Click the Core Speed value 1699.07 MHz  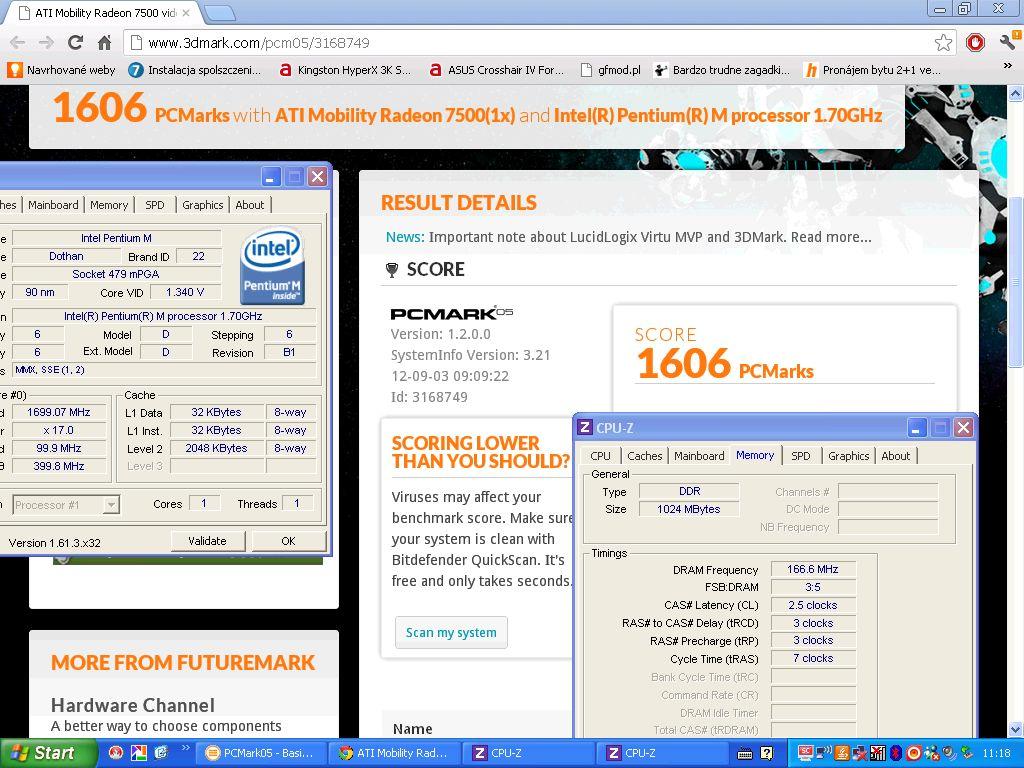[x=59, y=412]
